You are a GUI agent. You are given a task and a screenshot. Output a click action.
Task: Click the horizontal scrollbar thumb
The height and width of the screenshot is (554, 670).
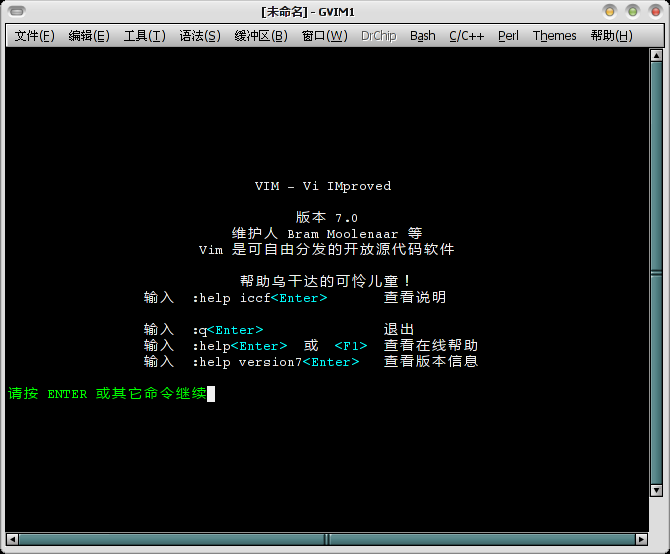327,539
